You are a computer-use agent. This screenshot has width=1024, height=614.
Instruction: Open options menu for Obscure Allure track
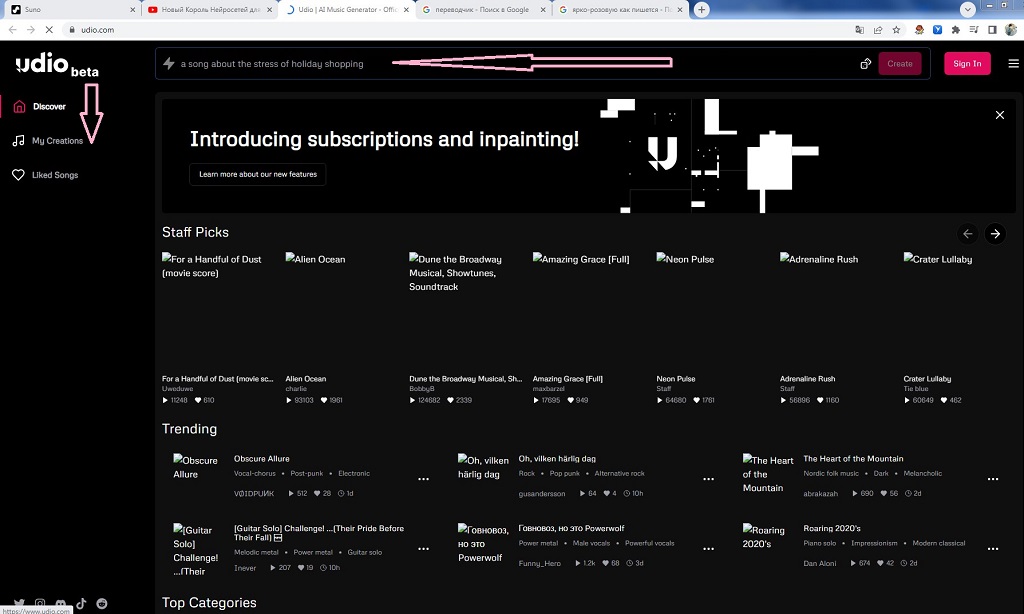(423, 479)
